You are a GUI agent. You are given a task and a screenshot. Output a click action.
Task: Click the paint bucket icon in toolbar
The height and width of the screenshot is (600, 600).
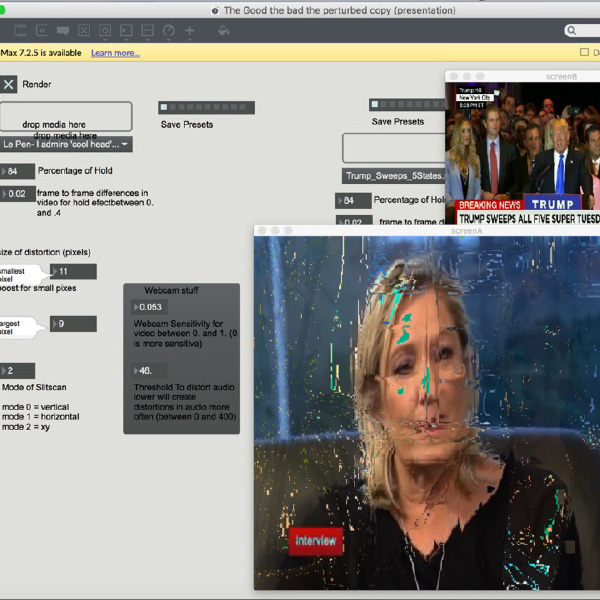tap(224, 31)
